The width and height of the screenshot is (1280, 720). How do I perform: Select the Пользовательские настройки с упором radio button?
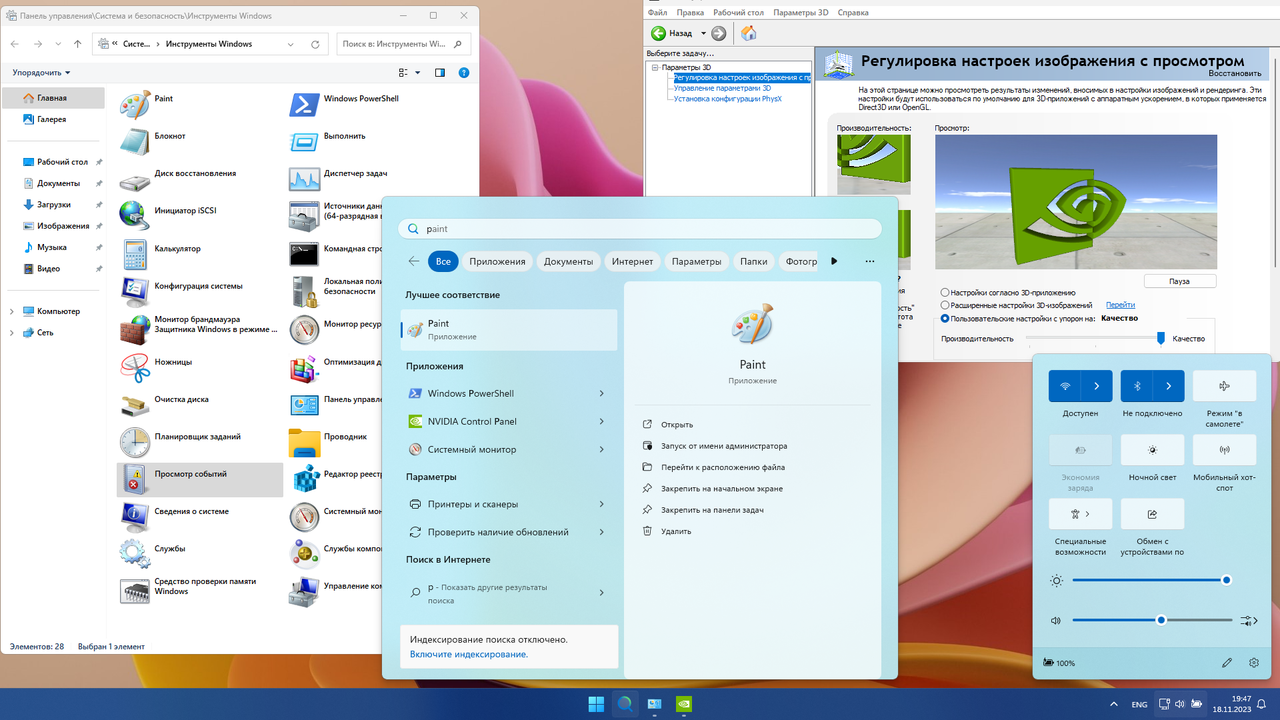(x=945, y=318)
